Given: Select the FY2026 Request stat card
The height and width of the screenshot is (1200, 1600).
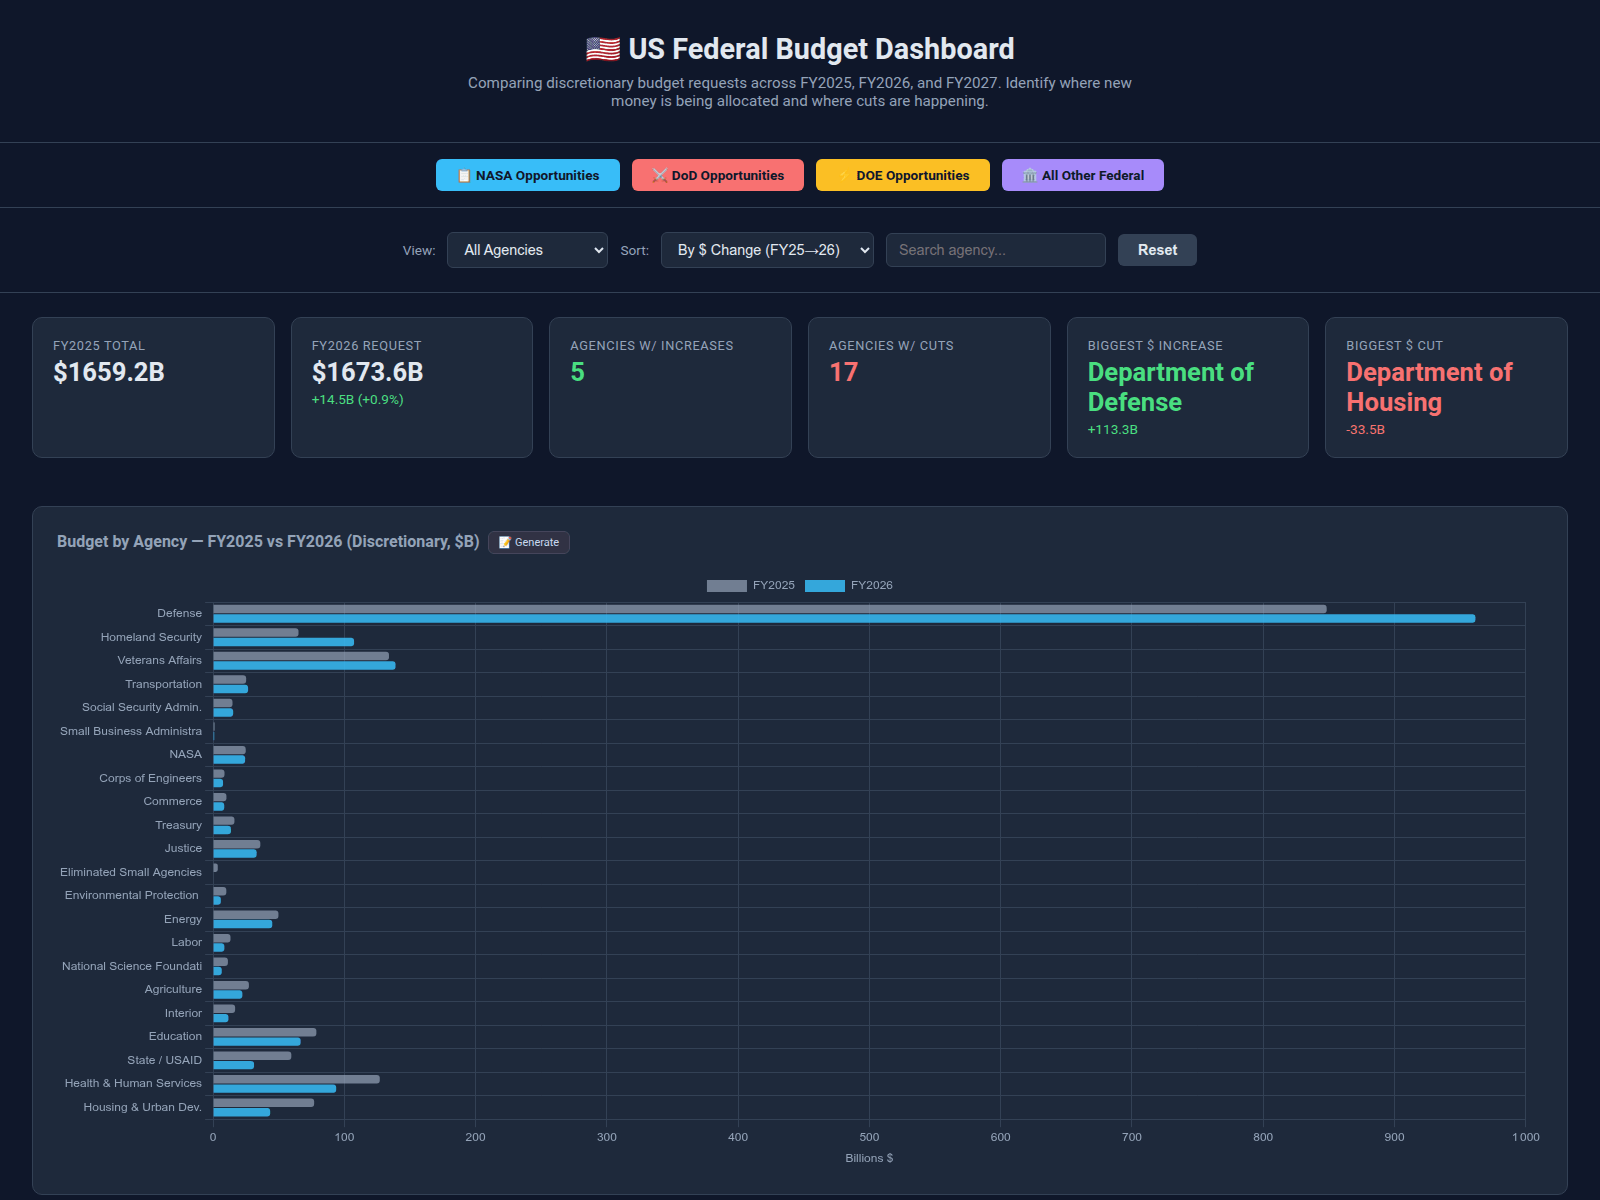Looking at the screenshot, I should click(x=412, y=387).
